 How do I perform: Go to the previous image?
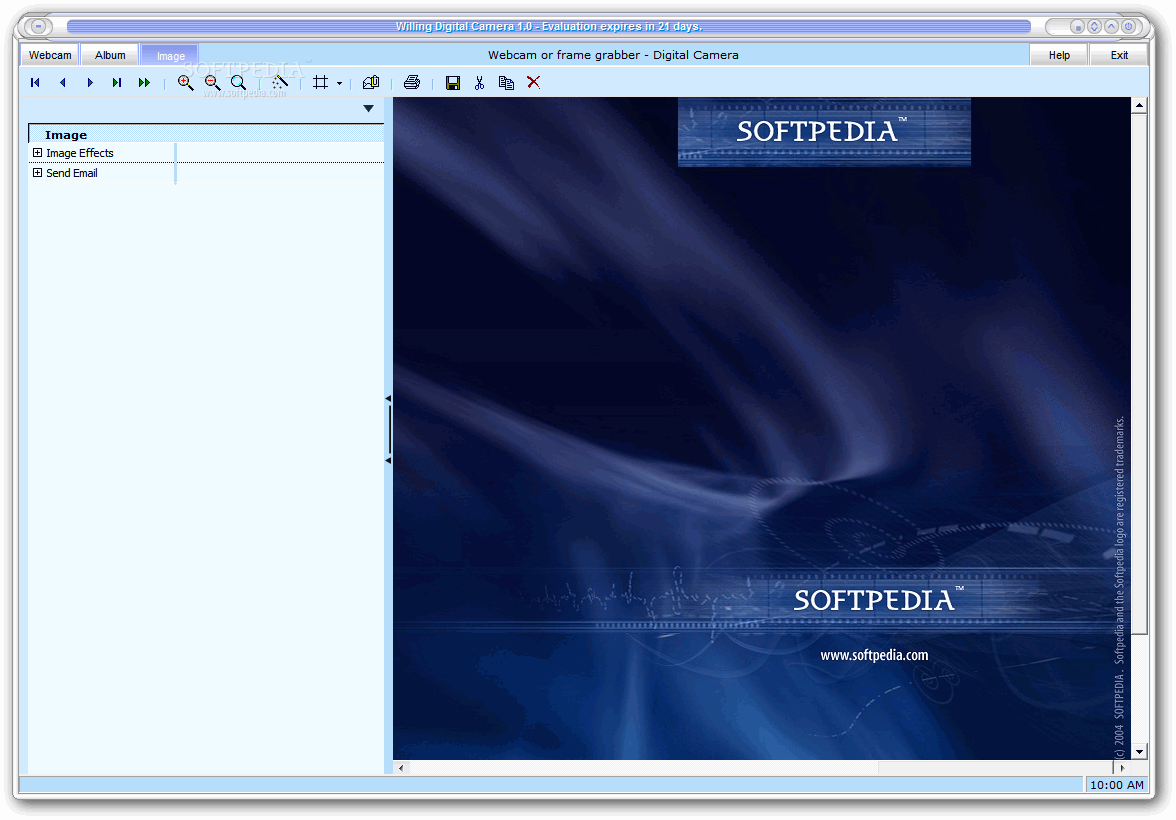pos(62,83)
